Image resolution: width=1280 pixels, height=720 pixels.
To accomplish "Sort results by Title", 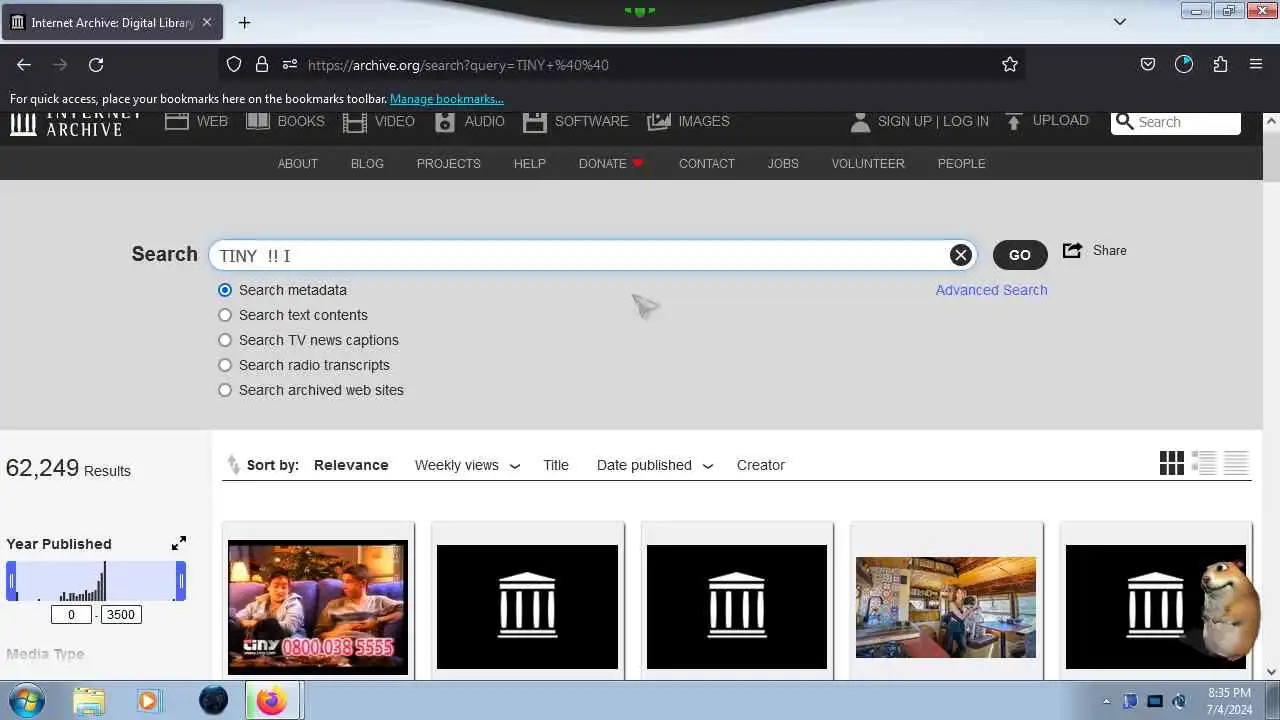I will pos(556,465).
